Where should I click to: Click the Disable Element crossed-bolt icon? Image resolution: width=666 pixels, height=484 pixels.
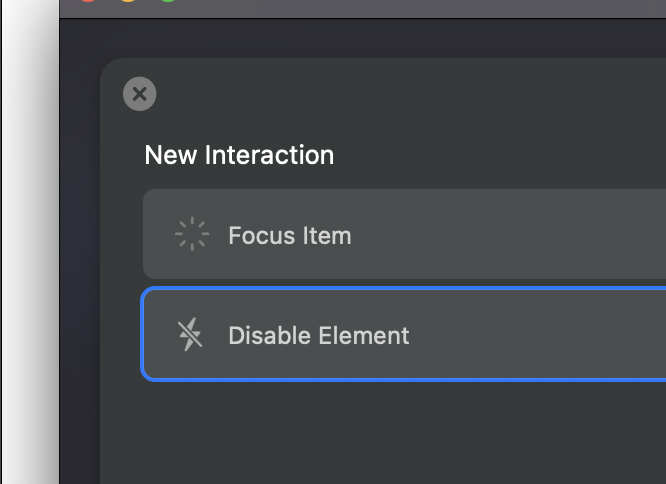pyautogui.click(x=190, y=335)
